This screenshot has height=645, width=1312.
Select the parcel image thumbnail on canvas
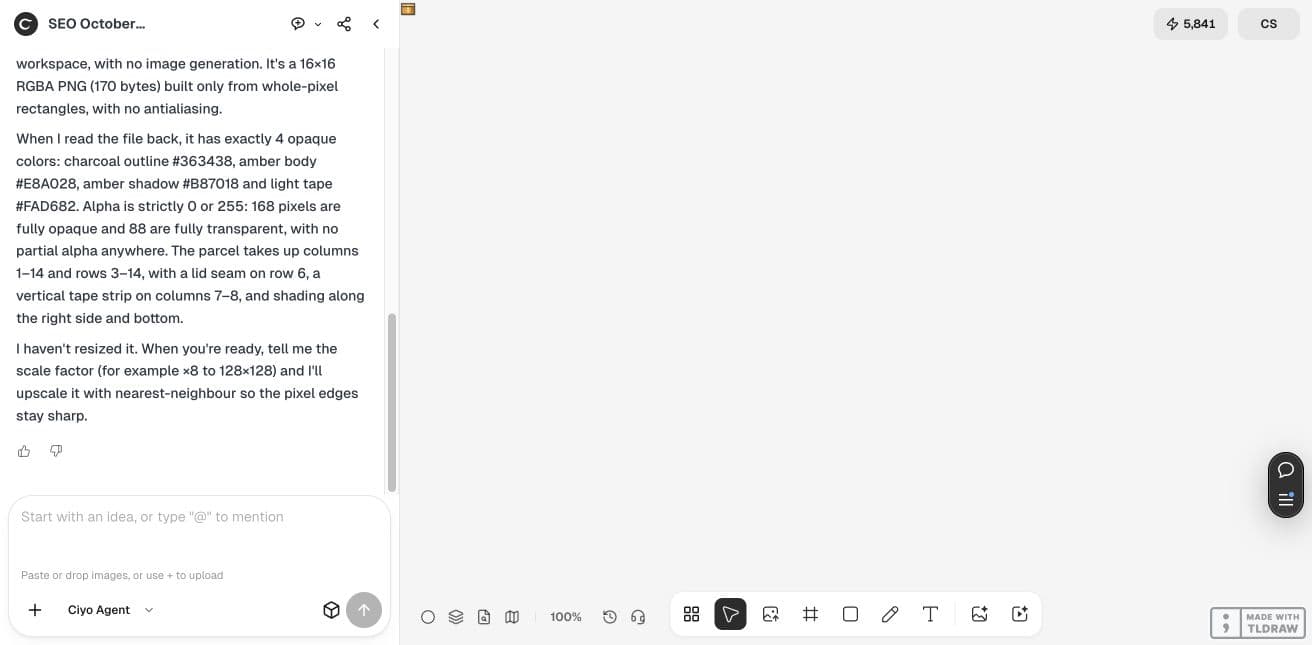click(x=407, y=9)
